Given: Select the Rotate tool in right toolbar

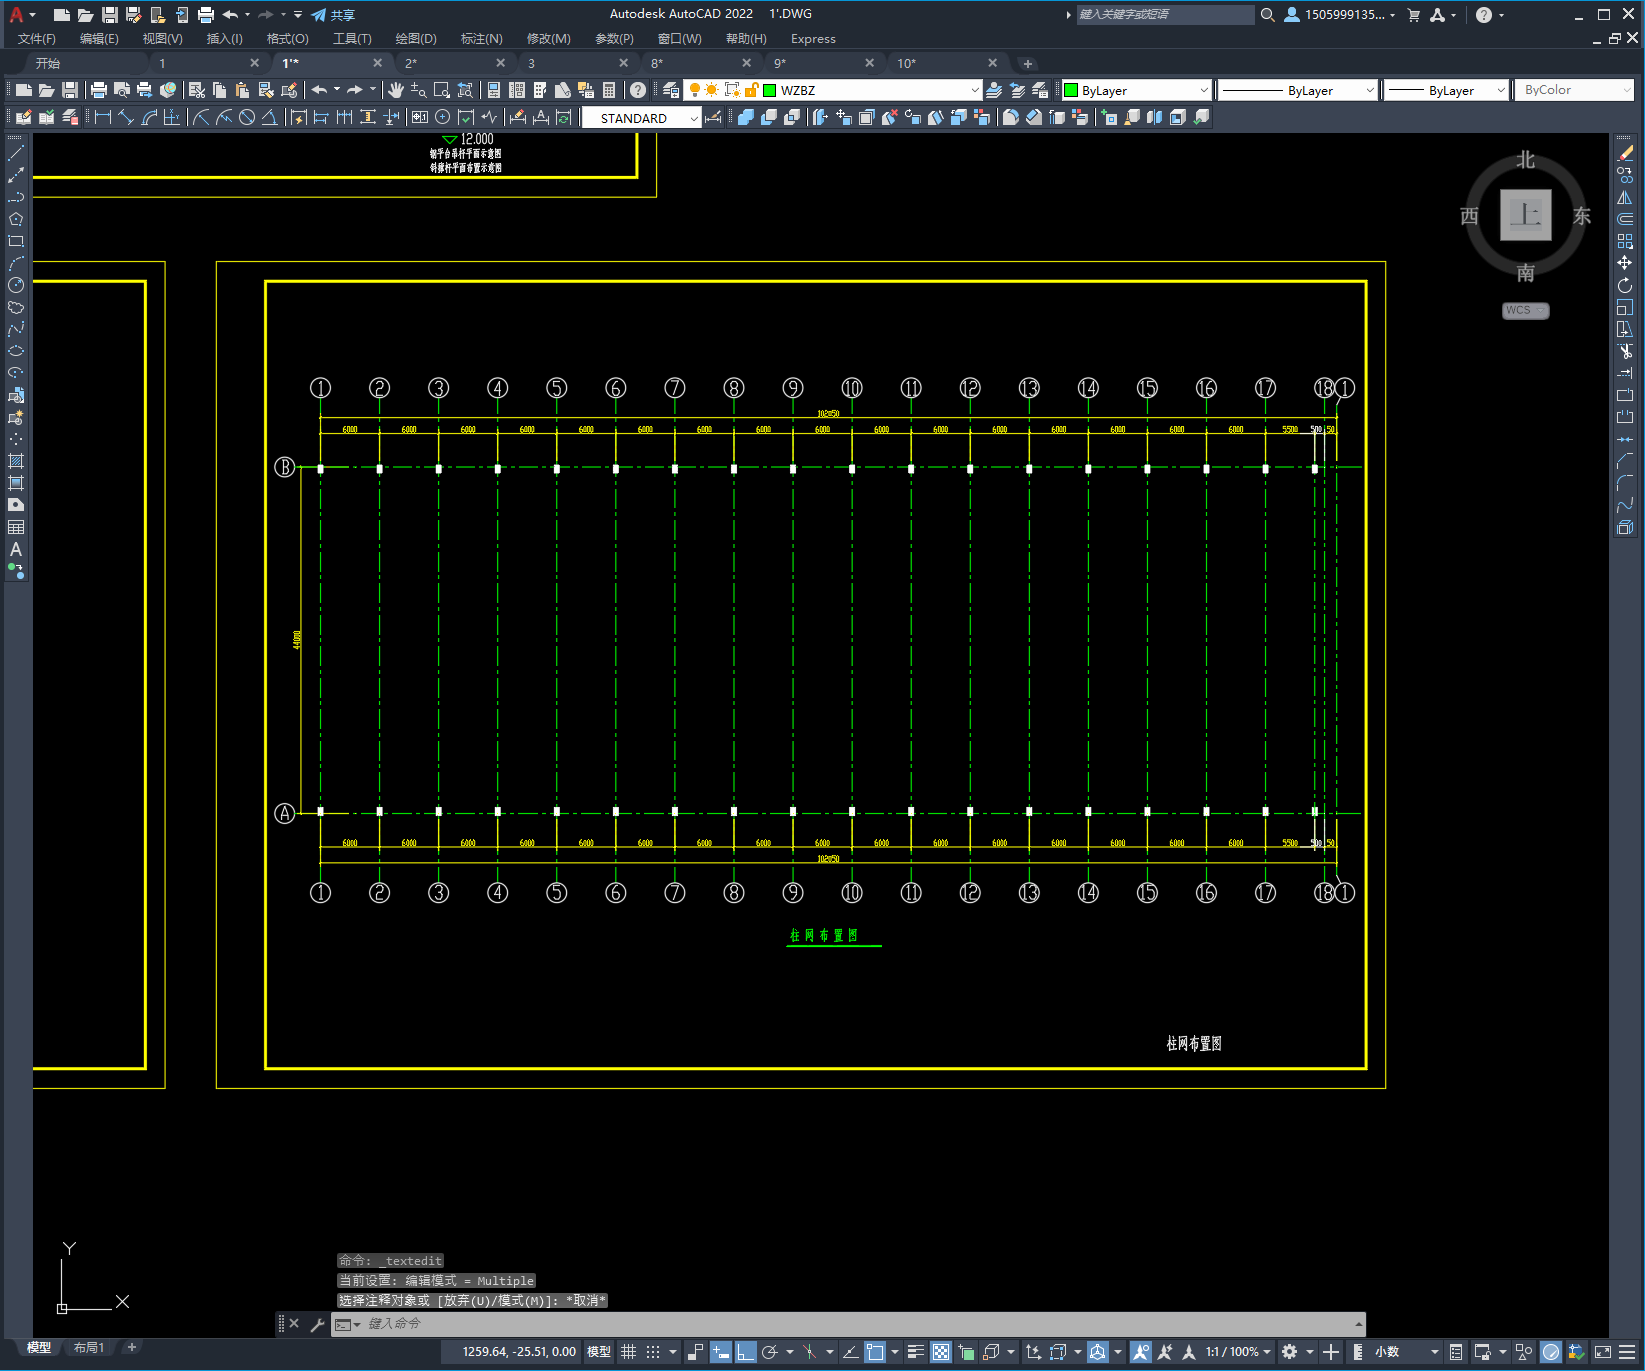Looking at the screenshot, I should click(x=1625, y=285).
